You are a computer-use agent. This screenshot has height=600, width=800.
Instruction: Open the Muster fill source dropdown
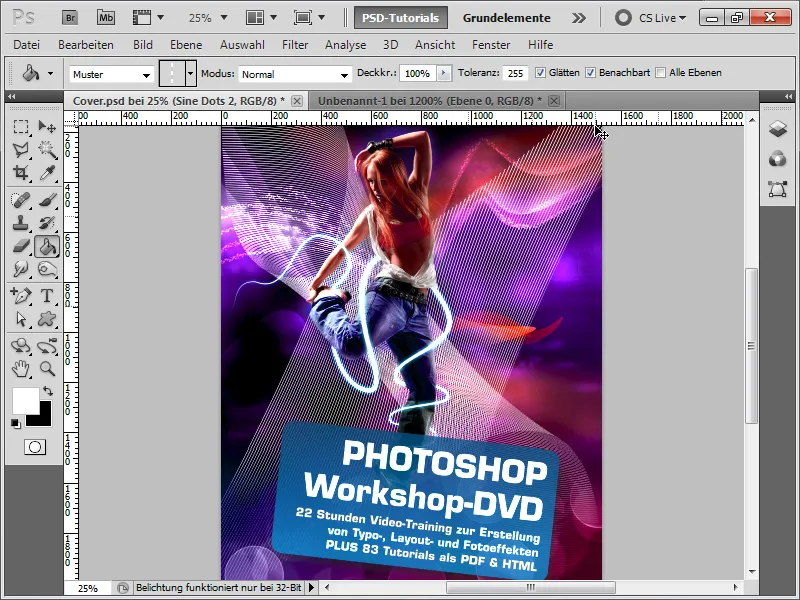click(x=111, y=74)
